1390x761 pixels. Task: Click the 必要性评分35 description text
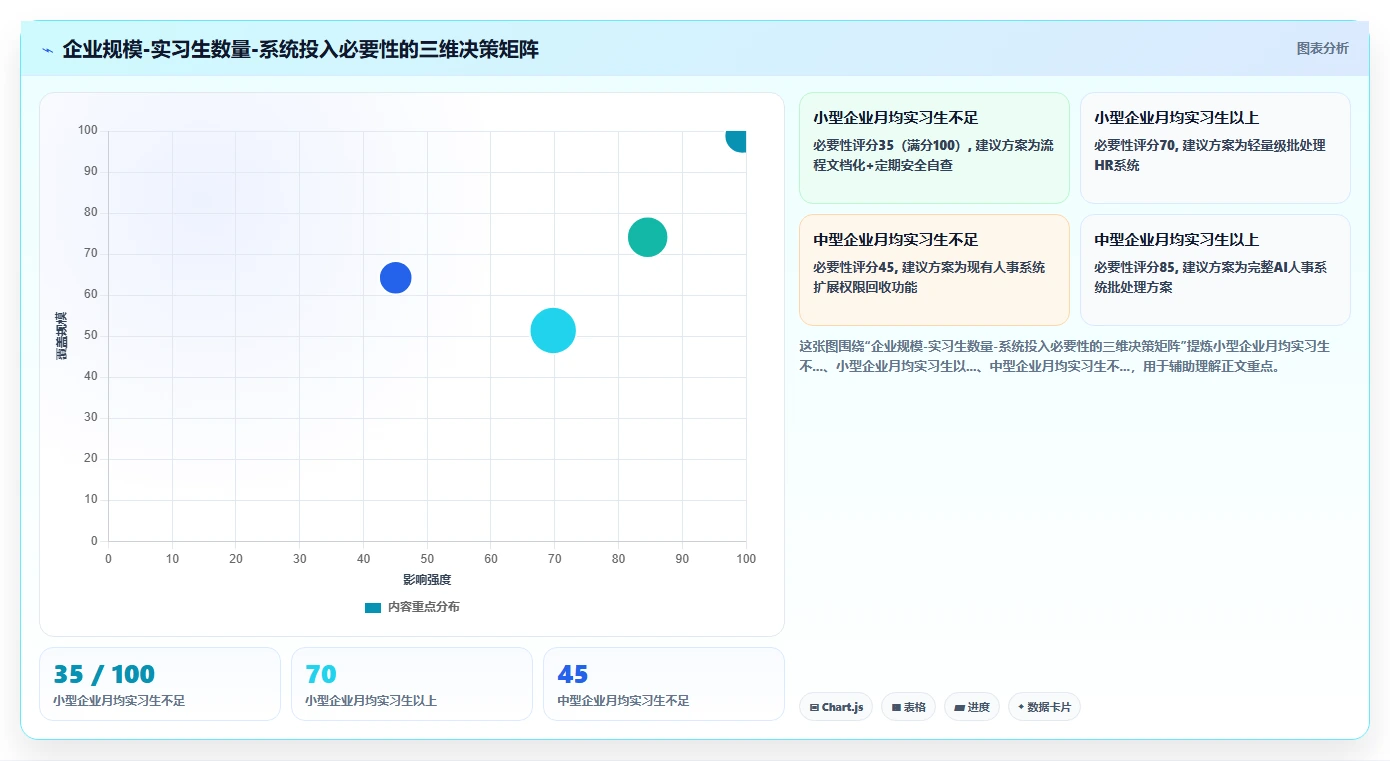click(x=933, y=155)
